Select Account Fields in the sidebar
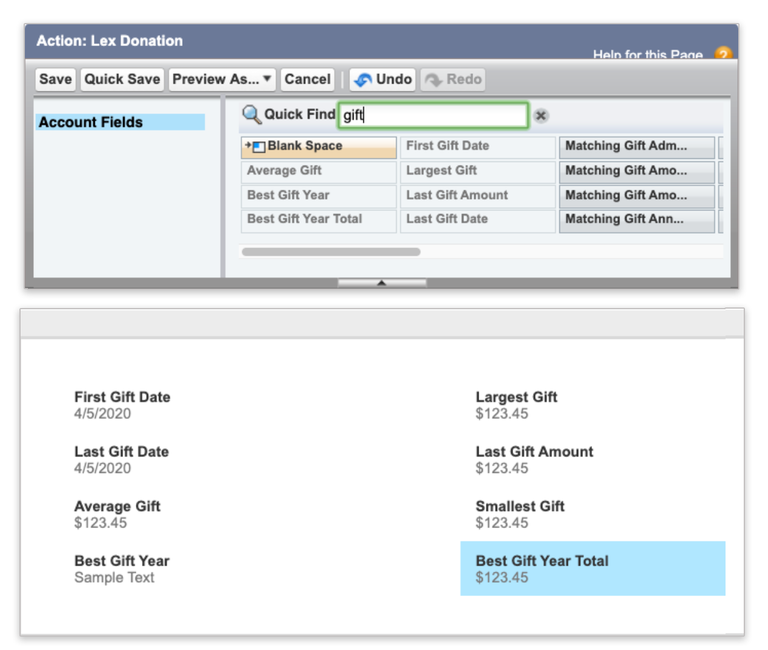 (x=120, y=122)
